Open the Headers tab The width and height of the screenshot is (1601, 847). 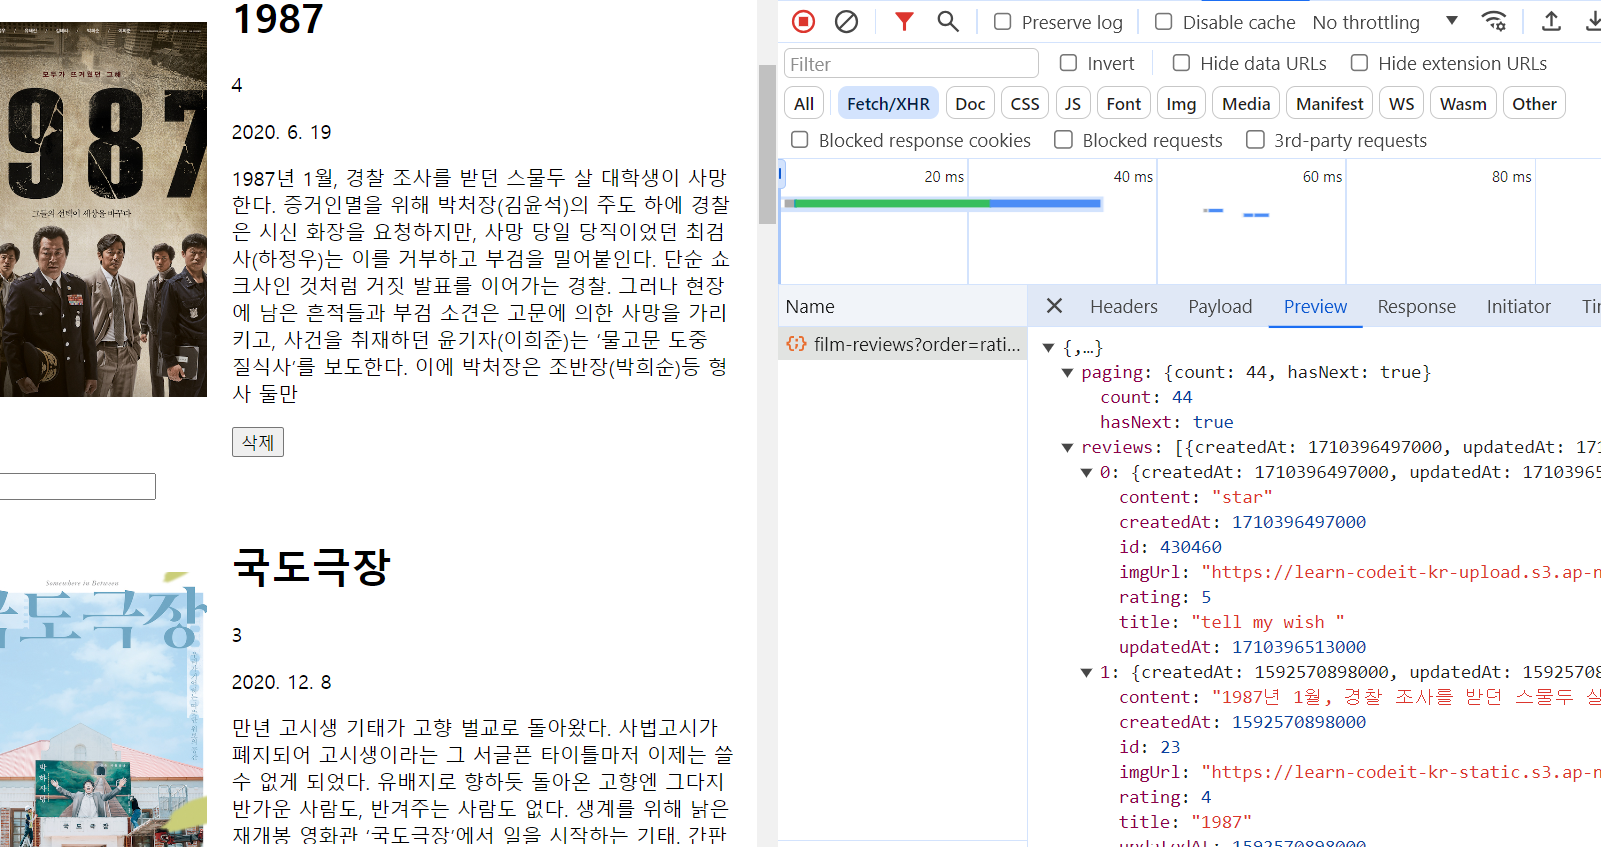(1124, 307)
